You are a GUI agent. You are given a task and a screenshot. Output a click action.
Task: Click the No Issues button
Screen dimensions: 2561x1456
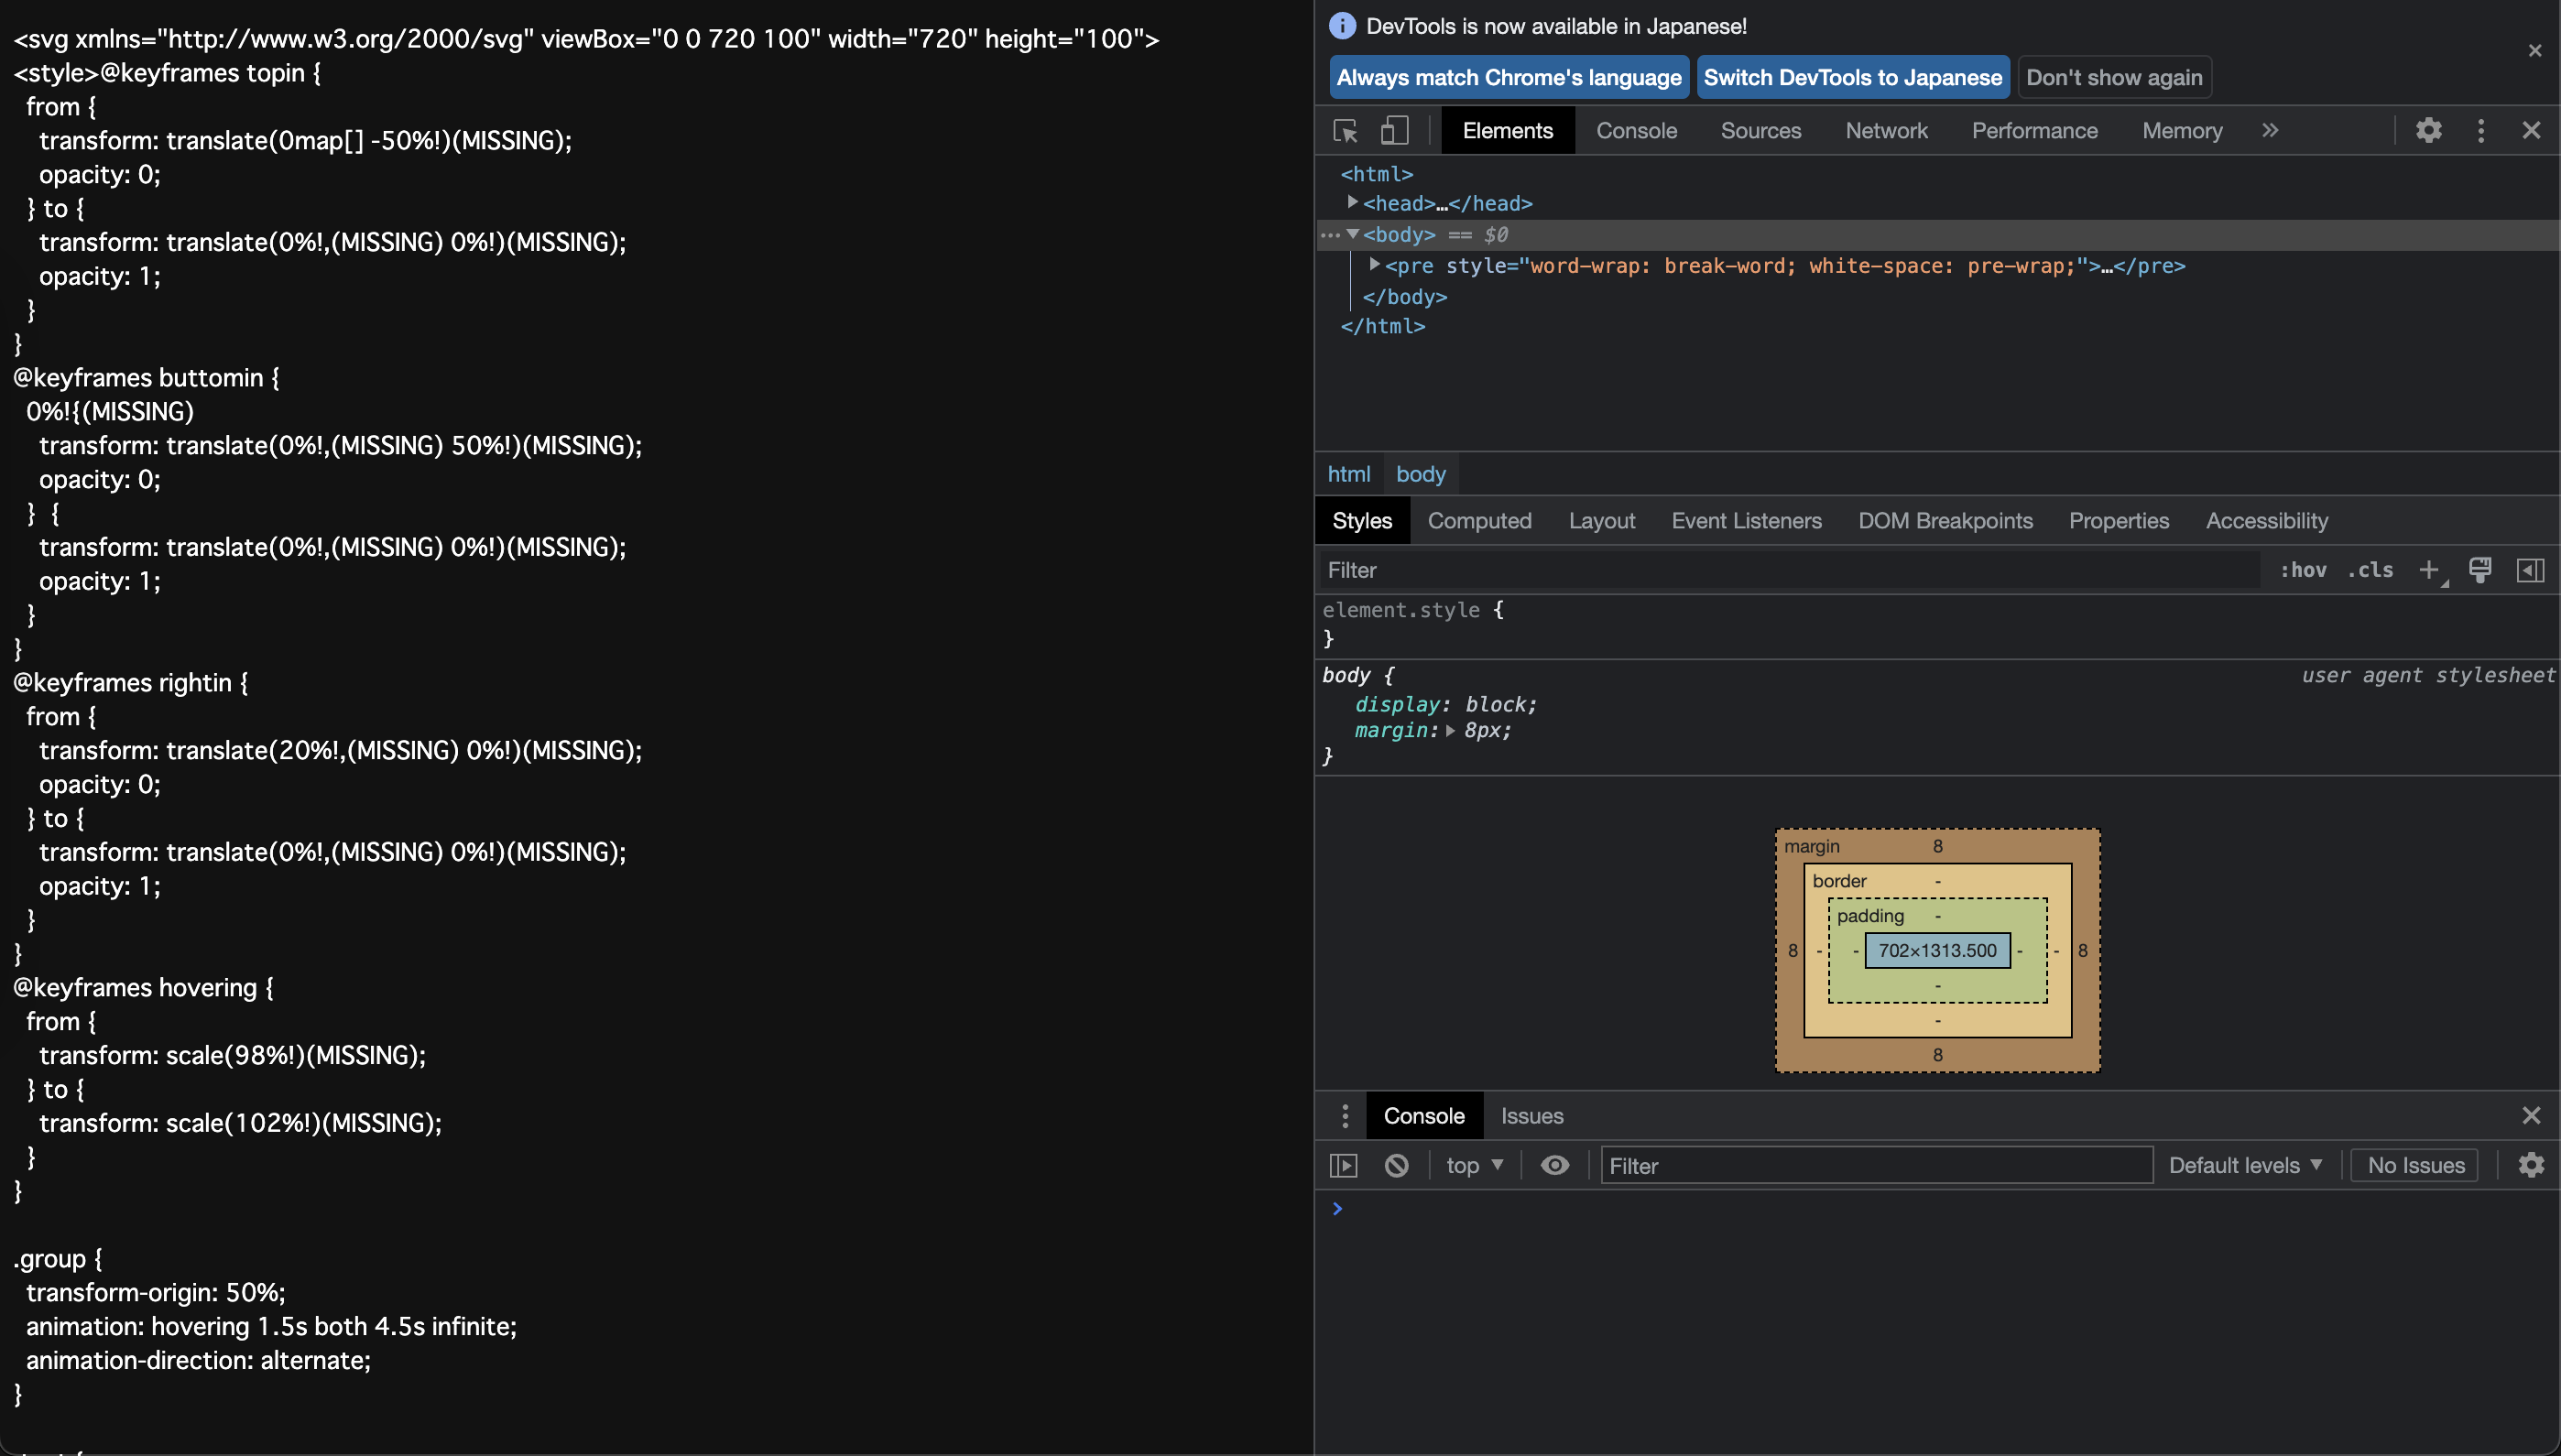click(2415, 1166)
